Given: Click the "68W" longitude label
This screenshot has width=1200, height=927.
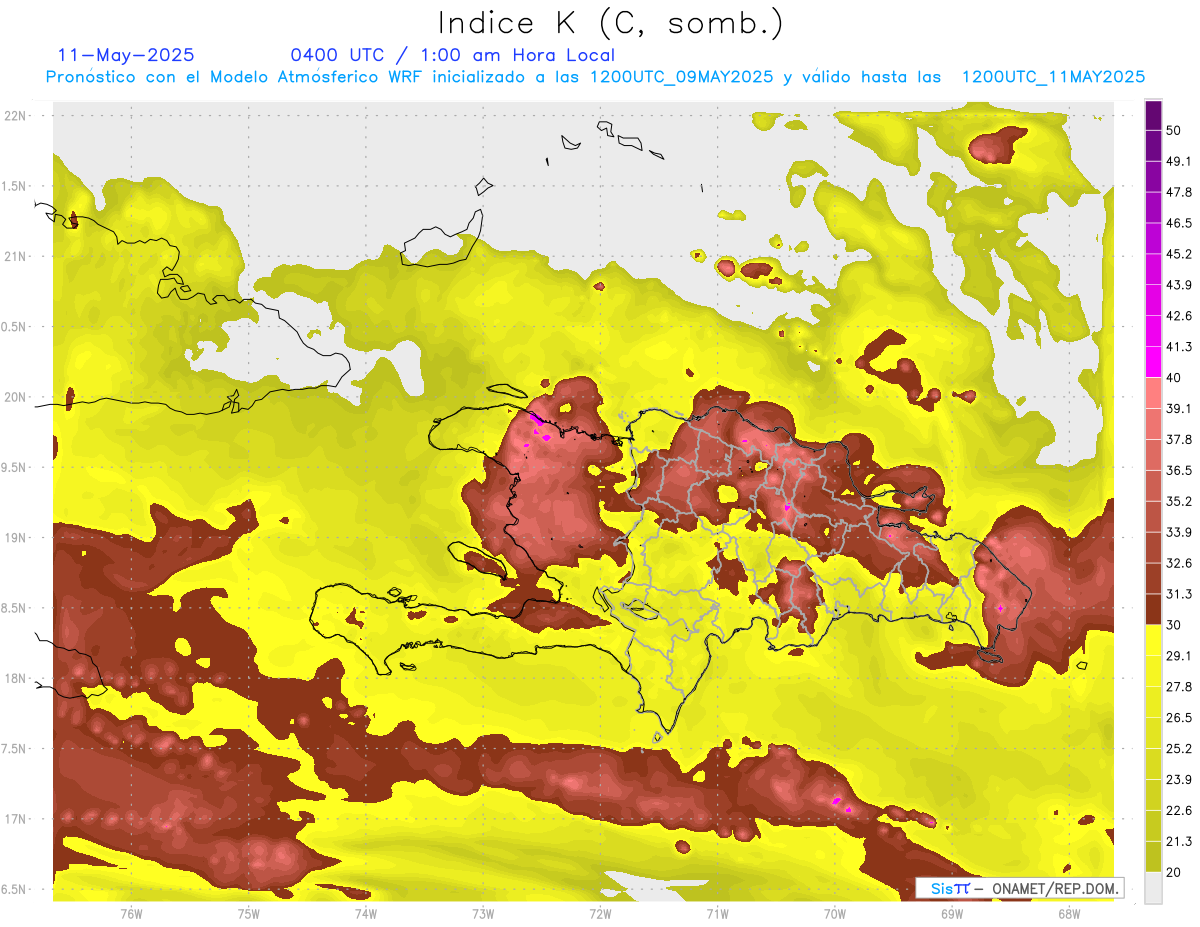Looking at the screenshot, I should coord(1069,913).
